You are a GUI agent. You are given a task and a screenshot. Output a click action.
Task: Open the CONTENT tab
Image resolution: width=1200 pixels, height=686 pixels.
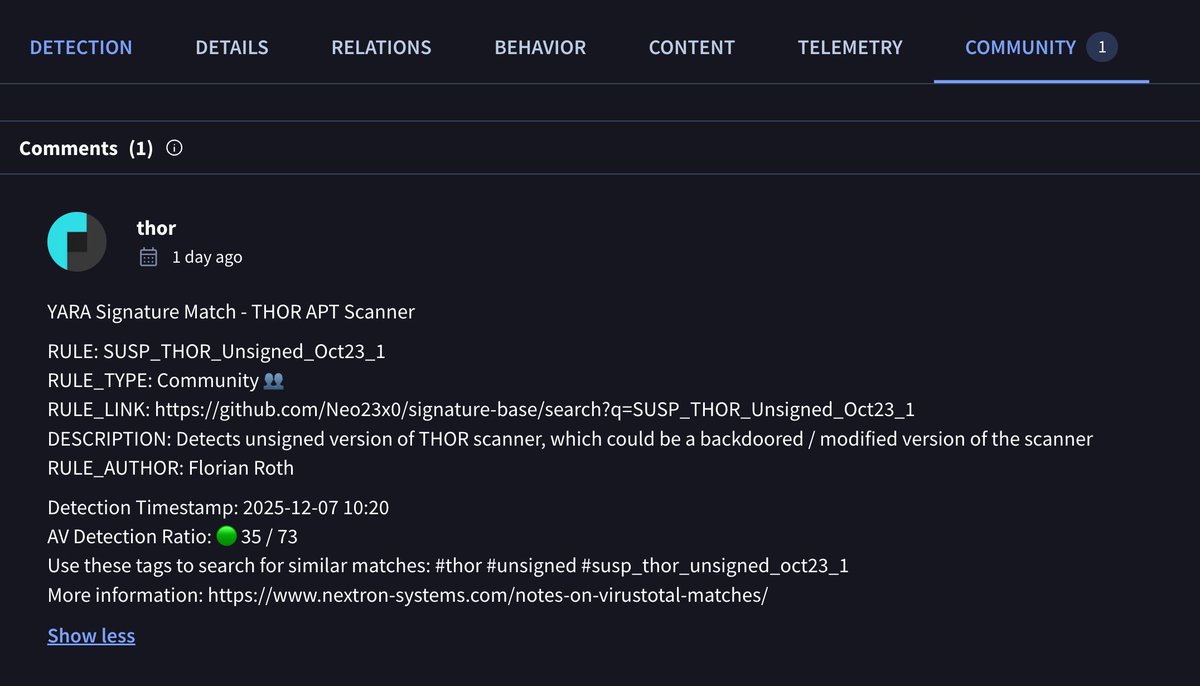tap(692, 47)
